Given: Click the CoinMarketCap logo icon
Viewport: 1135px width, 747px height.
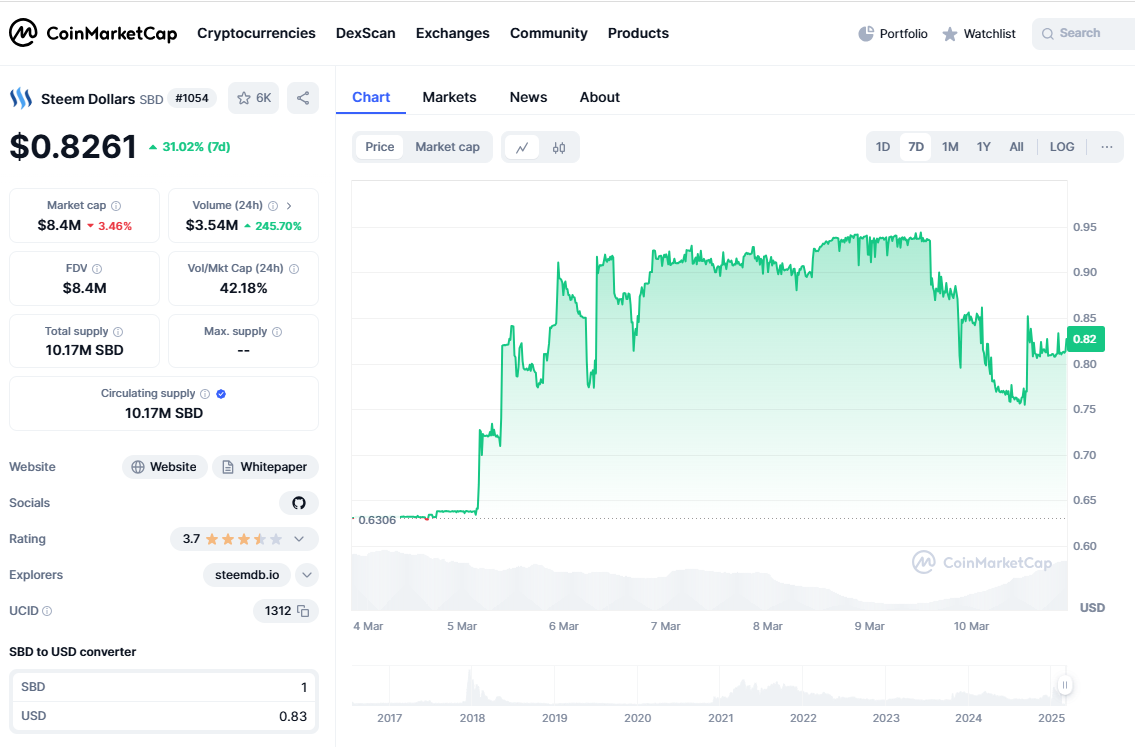Looking at the screenshot, I should (x=22, y=33).
